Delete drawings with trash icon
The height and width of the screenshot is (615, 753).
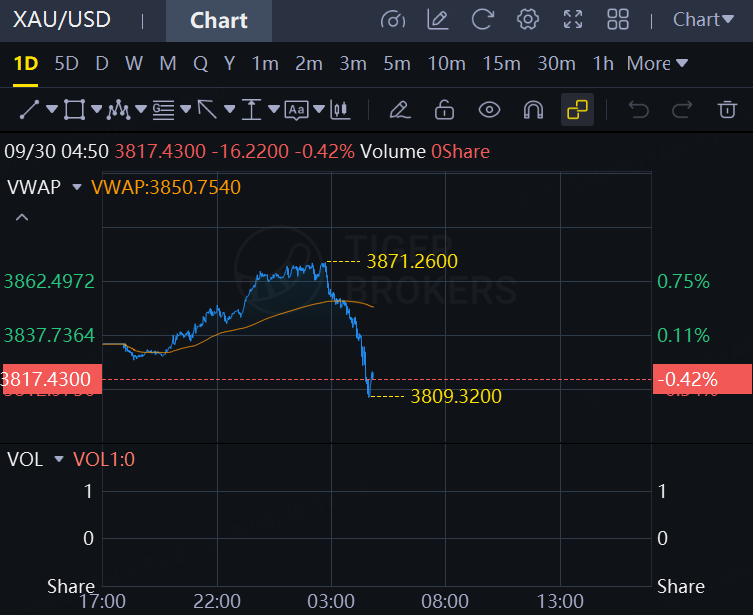(727, 110)
